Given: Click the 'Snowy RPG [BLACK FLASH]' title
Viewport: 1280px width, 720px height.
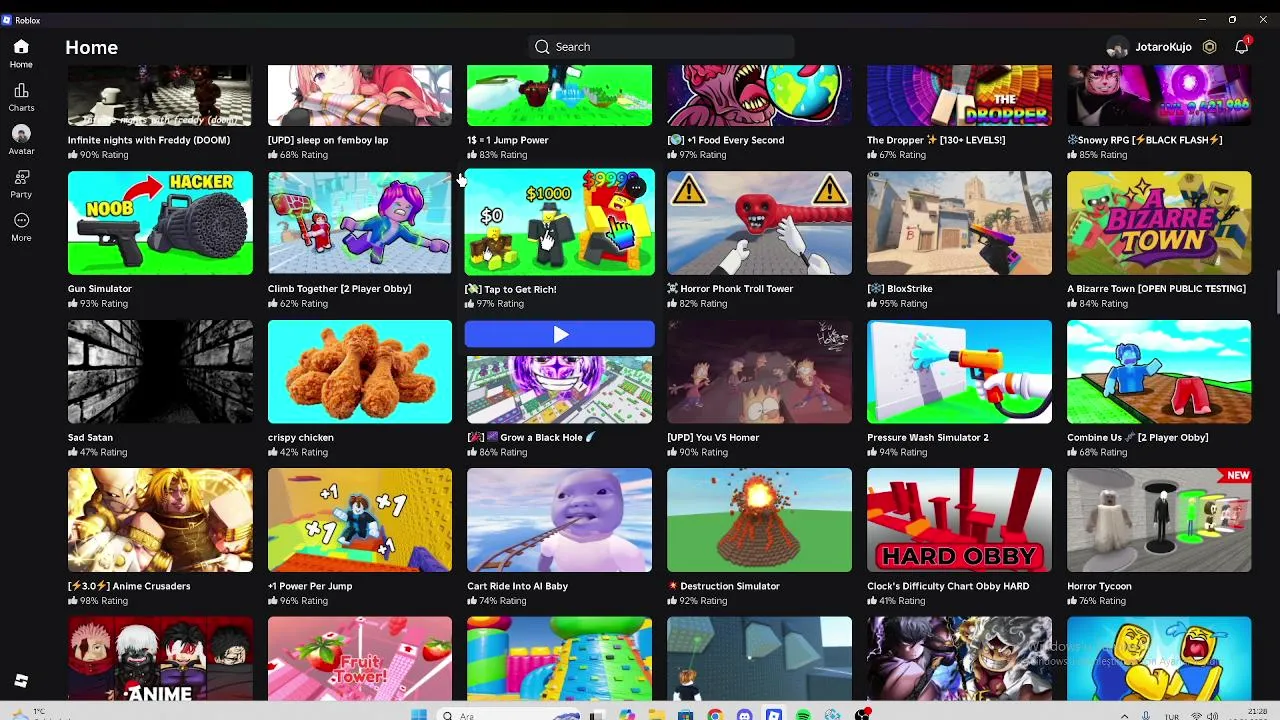Looking at the screenshot, I should 1145,140.
